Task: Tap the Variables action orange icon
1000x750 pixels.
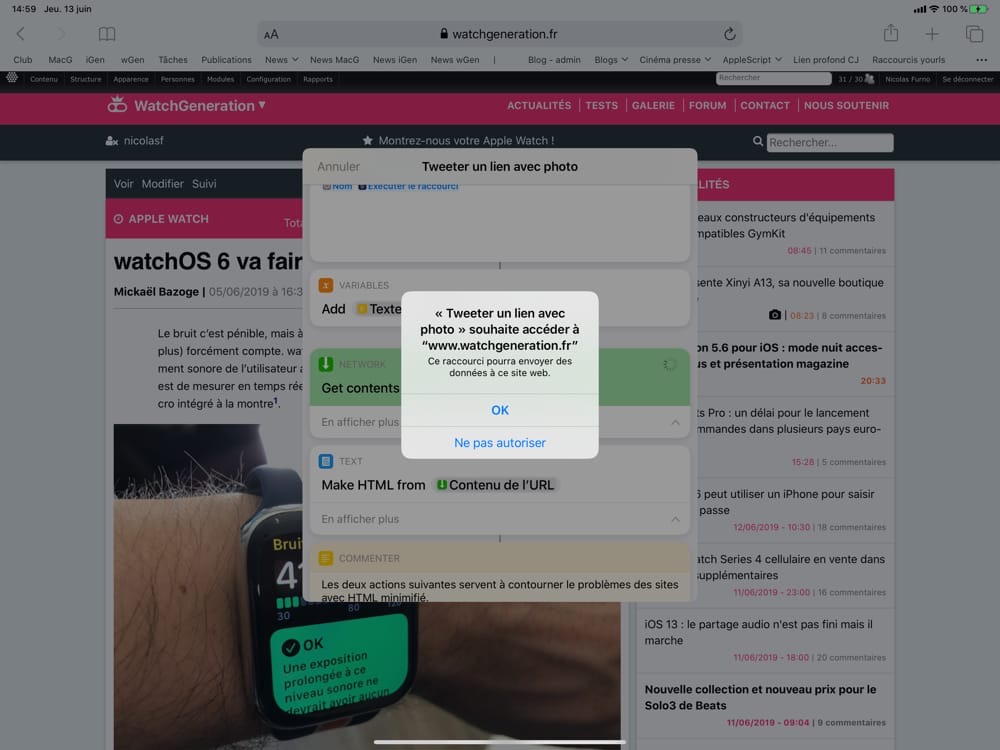Action: [x=326, y=285]
